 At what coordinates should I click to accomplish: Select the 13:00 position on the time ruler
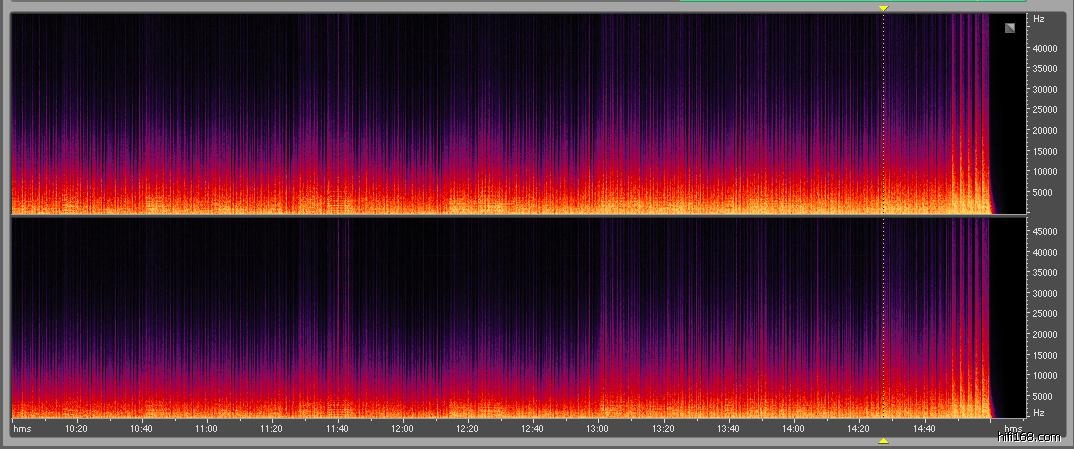(x=597, y=428)
